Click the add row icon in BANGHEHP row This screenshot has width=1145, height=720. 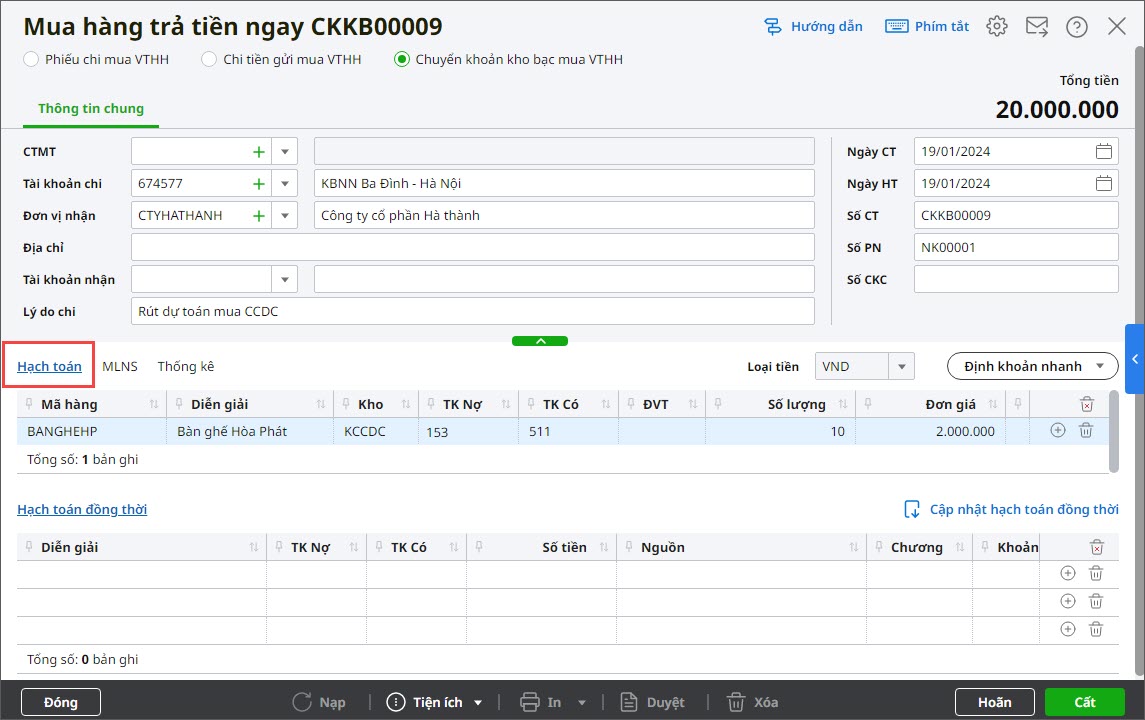(1058, 431)
